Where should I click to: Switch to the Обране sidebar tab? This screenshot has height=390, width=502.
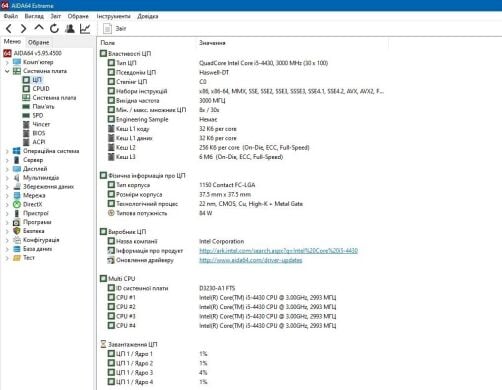coord(39,42)
